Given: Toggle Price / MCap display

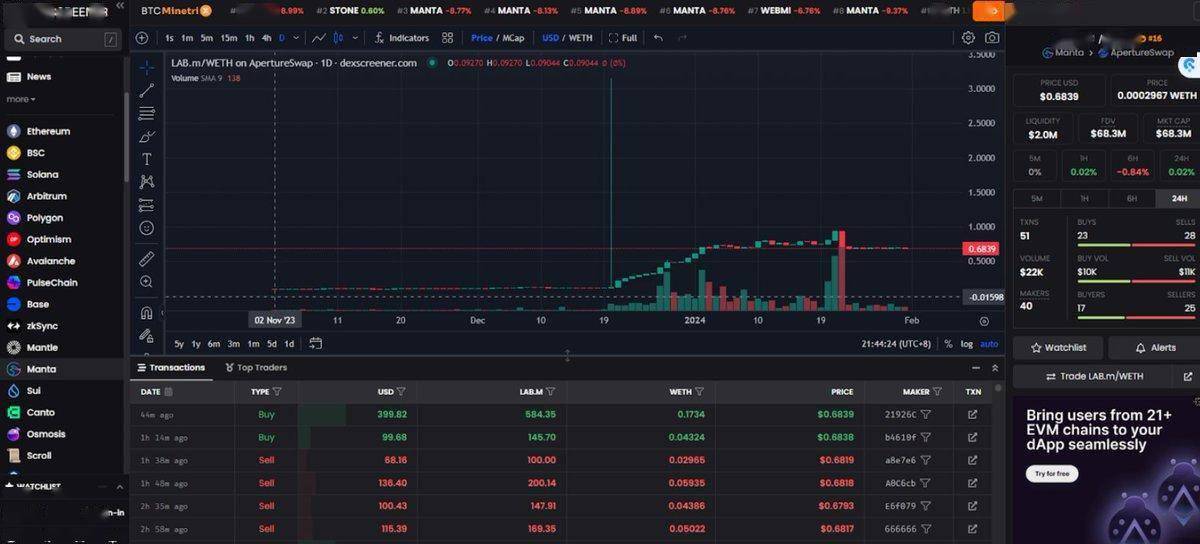Looking at the screenshot, I should click(497, 38).
